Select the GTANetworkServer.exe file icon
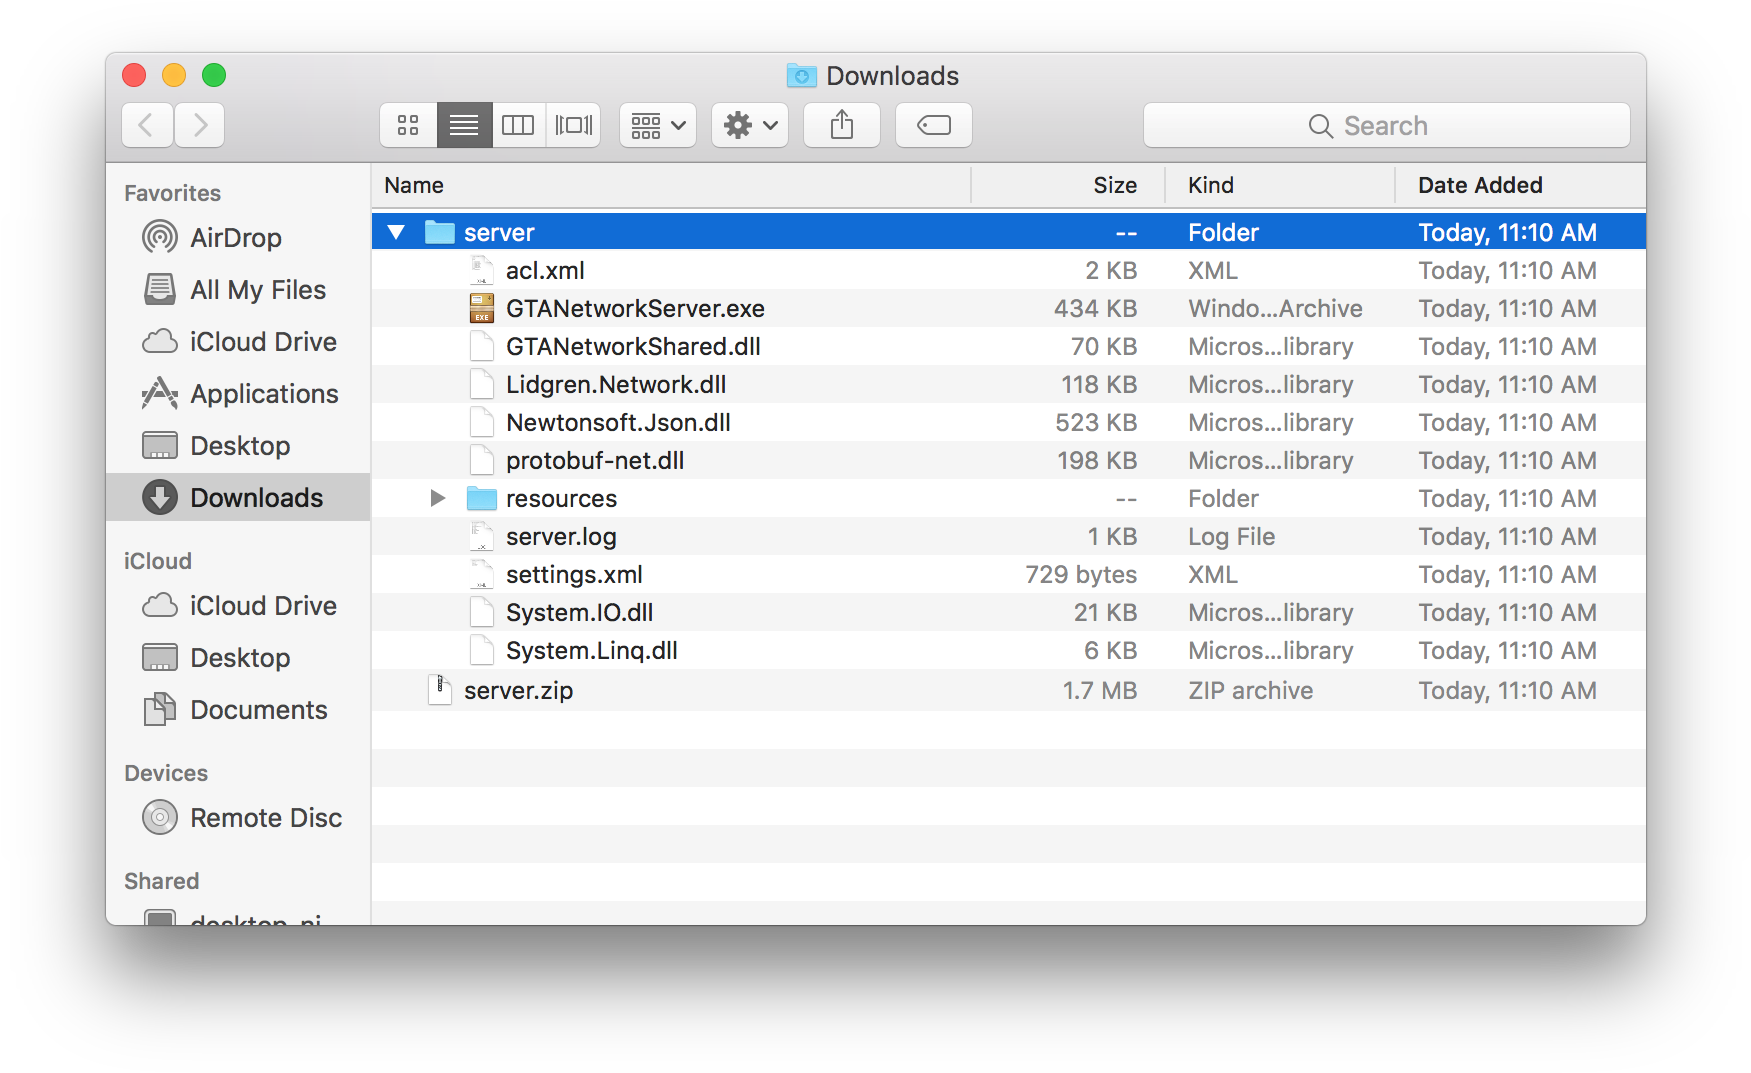Viewport: 1751px width, 1073px height. coord(482,308)
